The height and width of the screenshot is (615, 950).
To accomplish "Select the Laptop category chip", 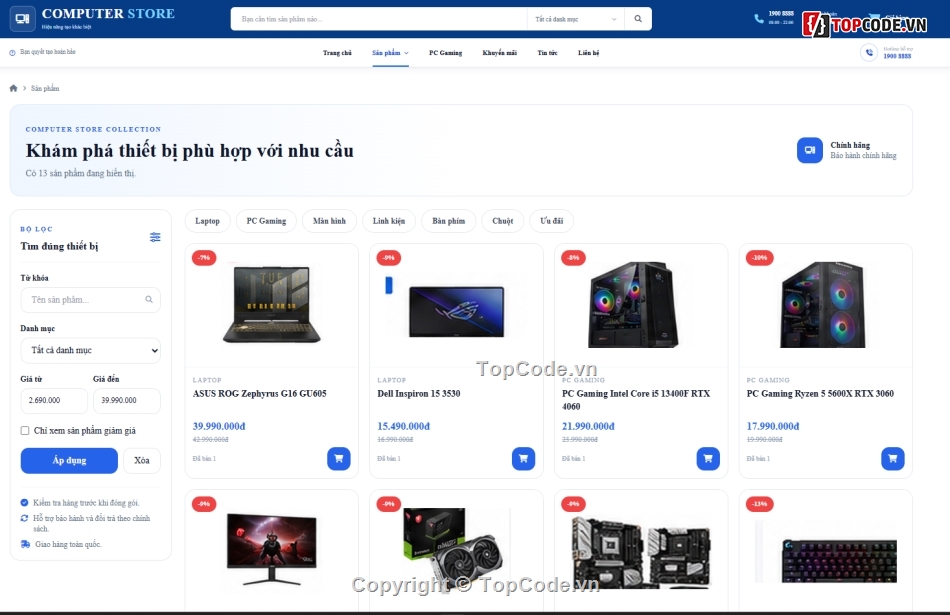I will tap(207, 221).
